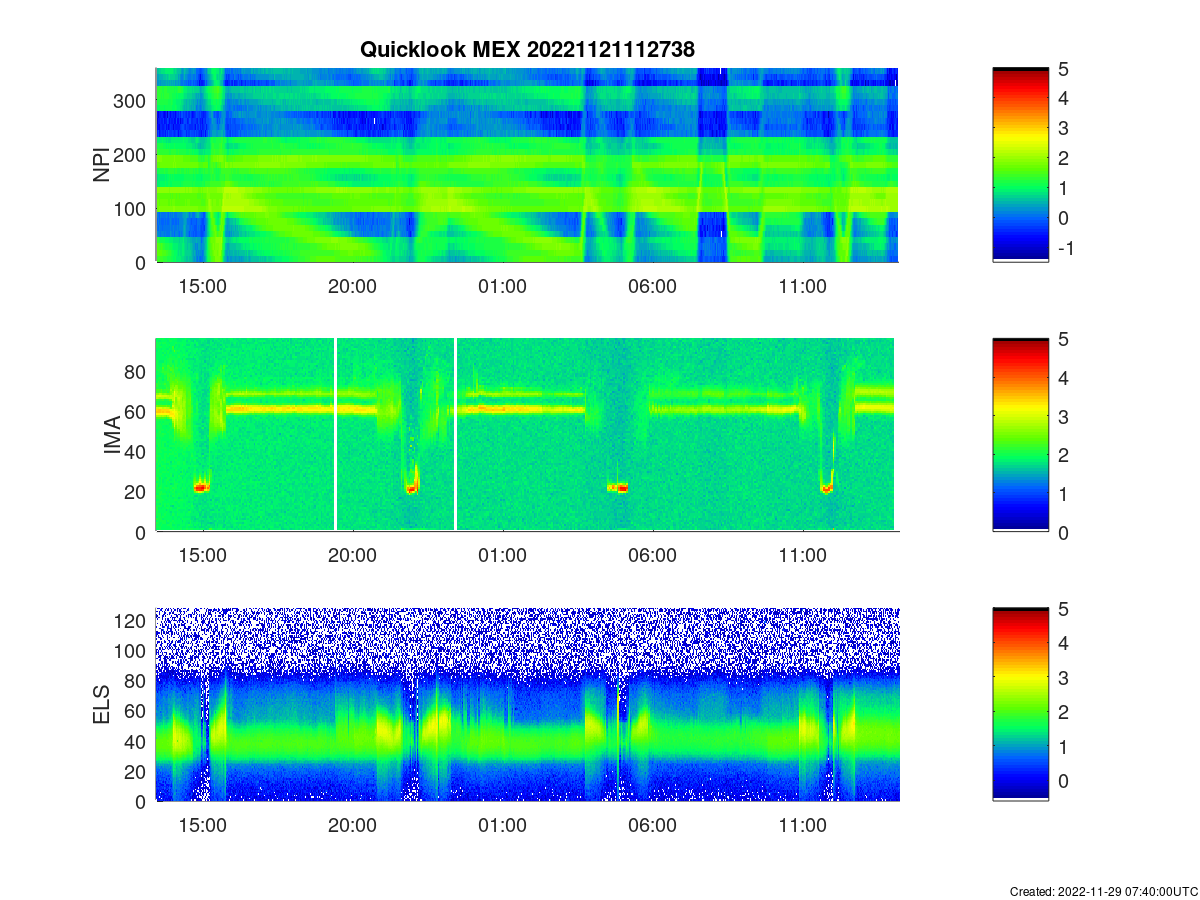Screen dimensions: 1200x900
Task: Click the 11:00 tick under the NPI plot
Action: 803,286
